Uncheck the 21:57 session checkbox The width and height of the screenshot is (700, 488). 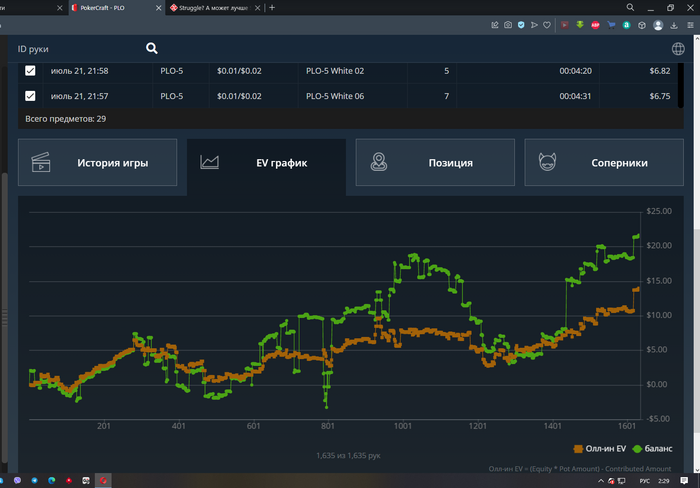pyautogui.click(x=30, y=96)
